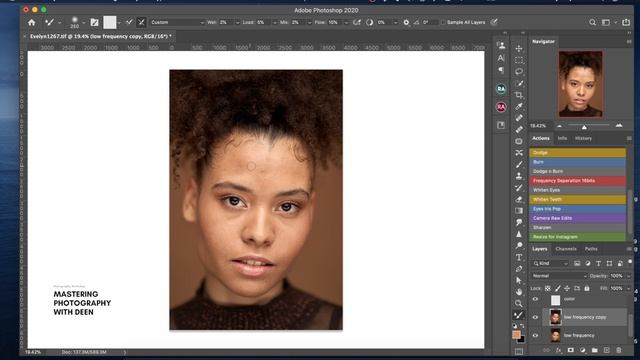Click the Create new group folder icon

pyautogui.click(x=595, y=350)
